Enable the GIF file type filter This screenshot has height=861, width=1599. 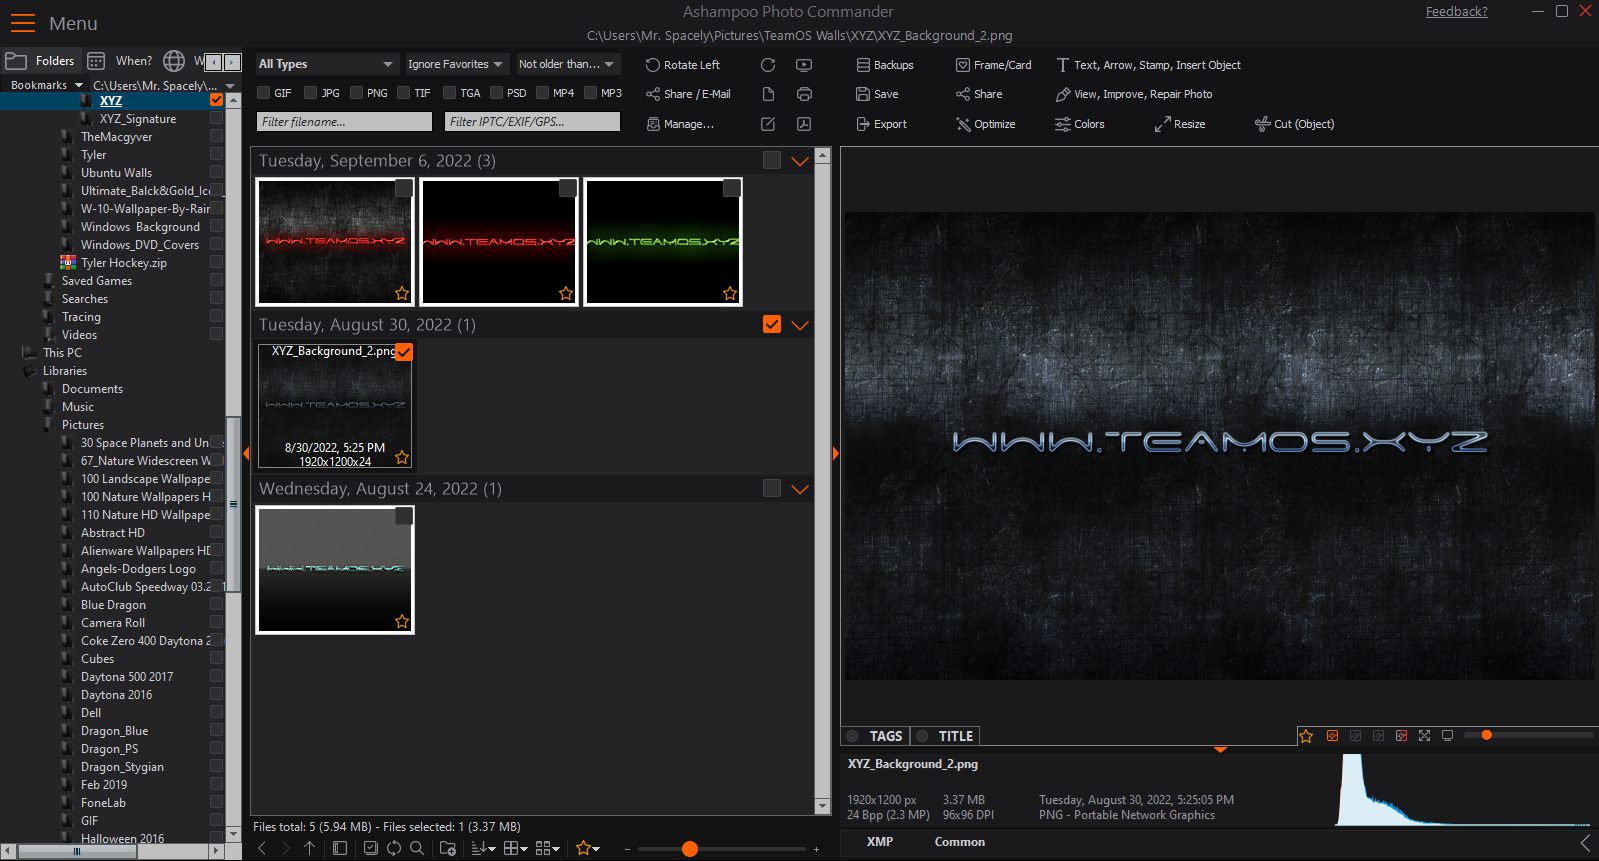[x=264, y=93]
